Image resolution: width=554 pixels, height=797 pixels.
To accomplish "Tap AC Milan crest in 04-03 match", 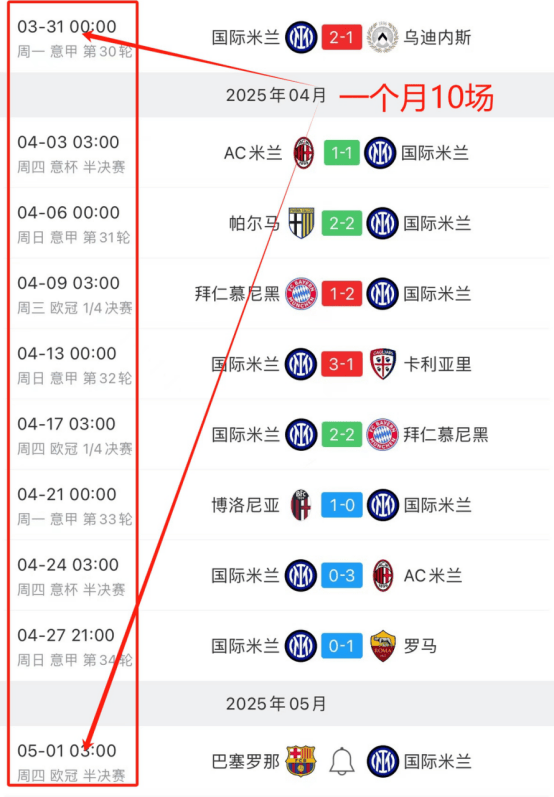I will coord(303,152).
